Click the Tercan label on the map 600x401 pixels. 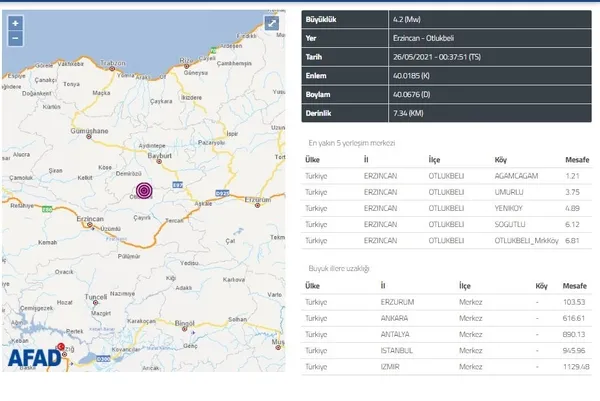174,220
